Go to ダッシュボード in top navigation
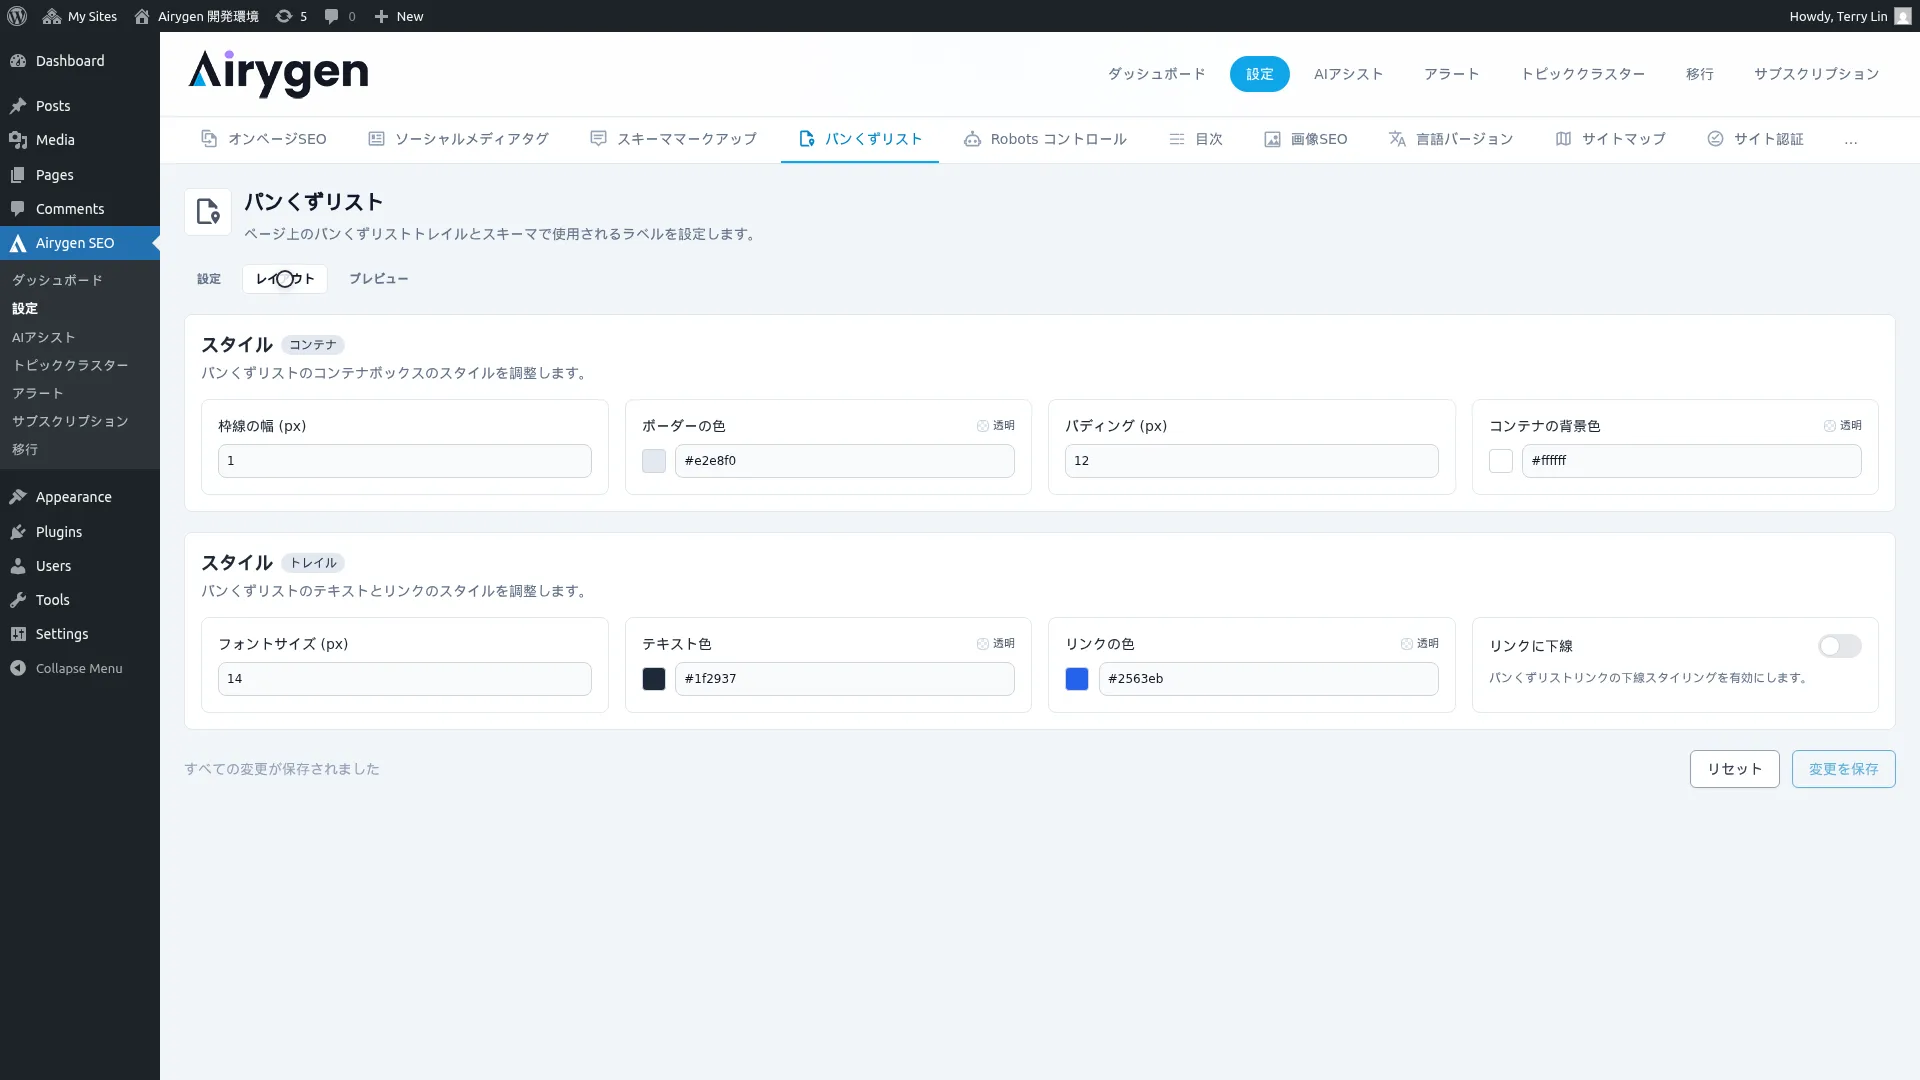This screenshot has height=1080, width=1920. click(1156, 74)
